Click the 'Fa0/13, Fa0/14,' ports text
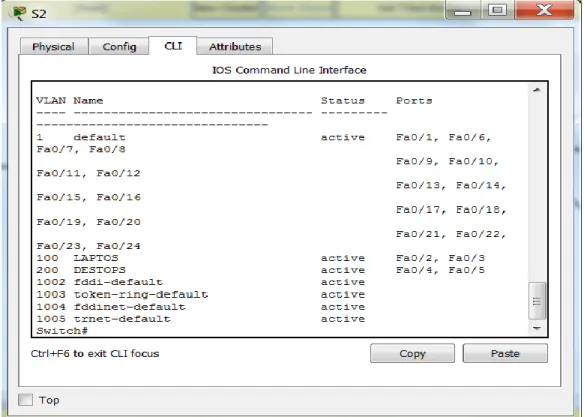The width and height of the screenshot is (584, 417). click(451, 185)
